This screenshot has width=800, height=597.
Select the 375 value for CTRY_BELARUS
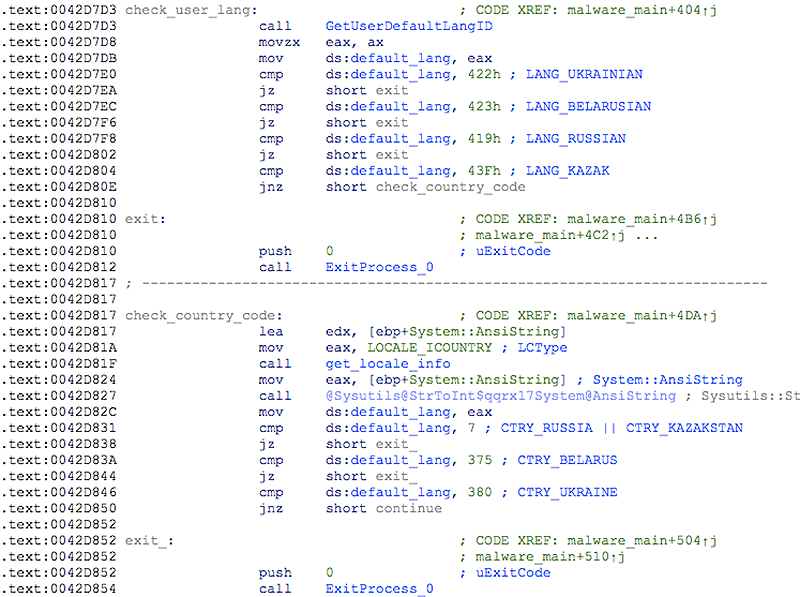click(480, 460)
